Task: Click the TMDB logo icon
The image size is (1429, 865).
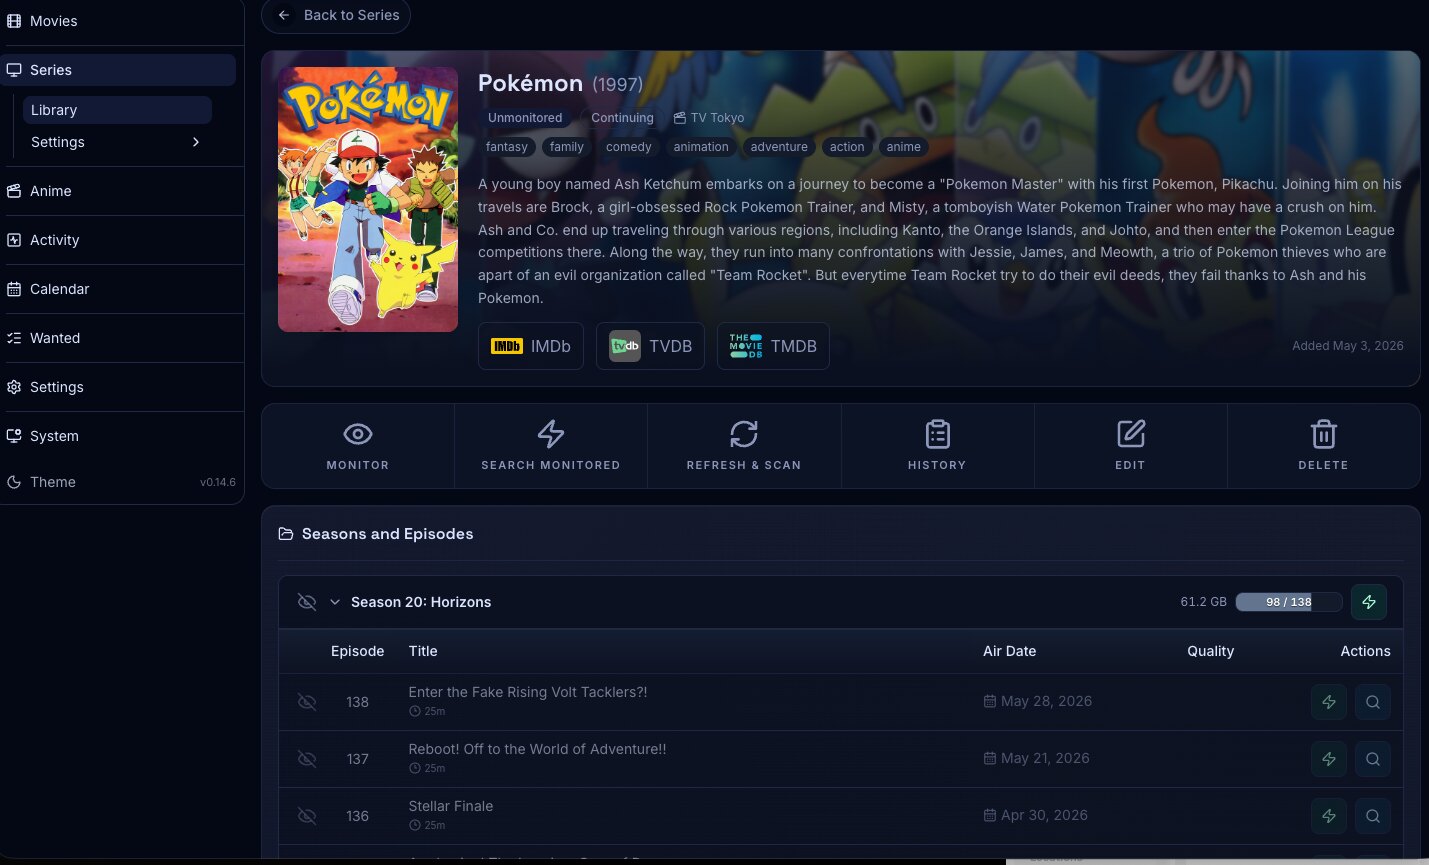Action: point(746,346)
